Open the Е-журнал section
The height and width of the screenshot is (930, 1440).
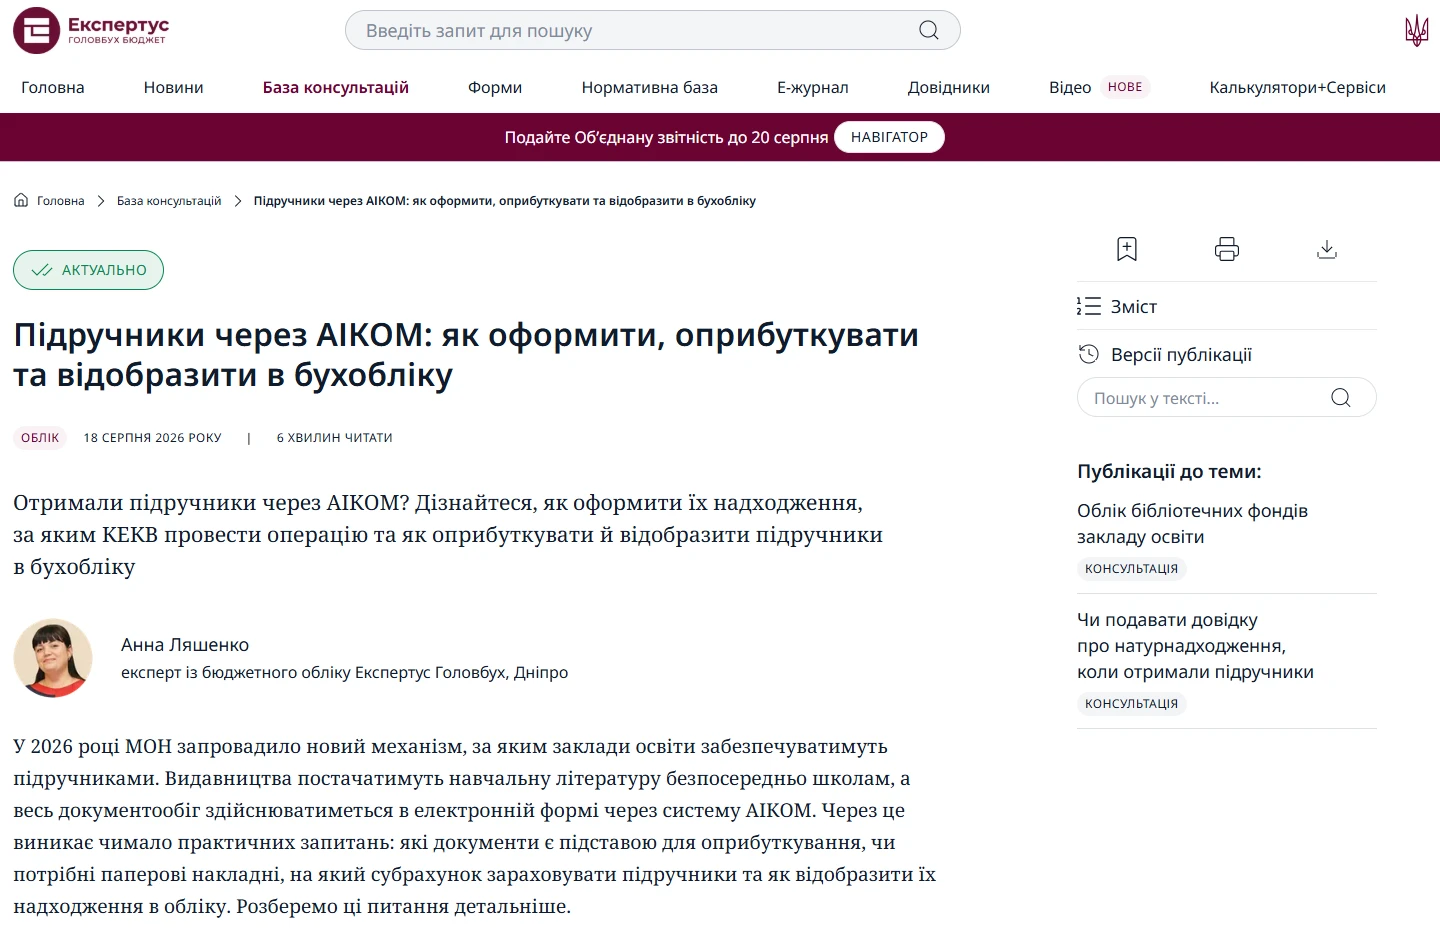click(x=813, y=87)
